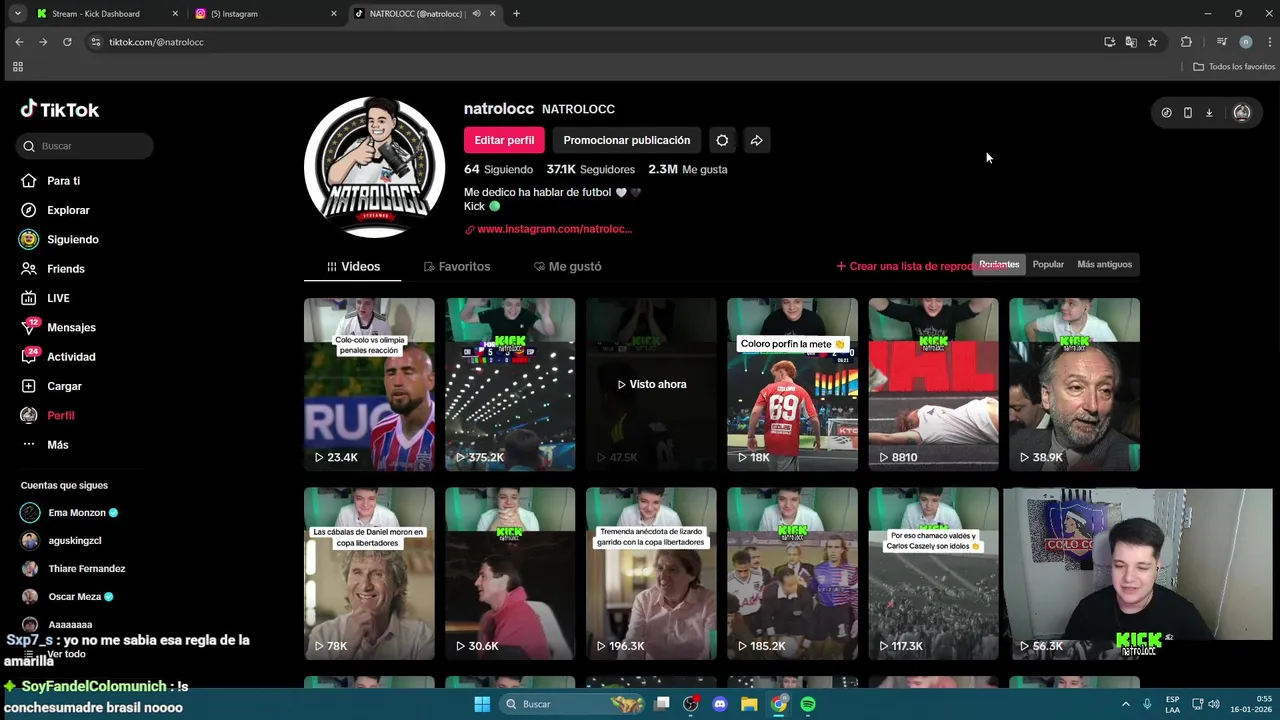Viewport: 1280px width, 720px height.
Task: Select the Me gustó tab
Action: click(x=568, y=267)
